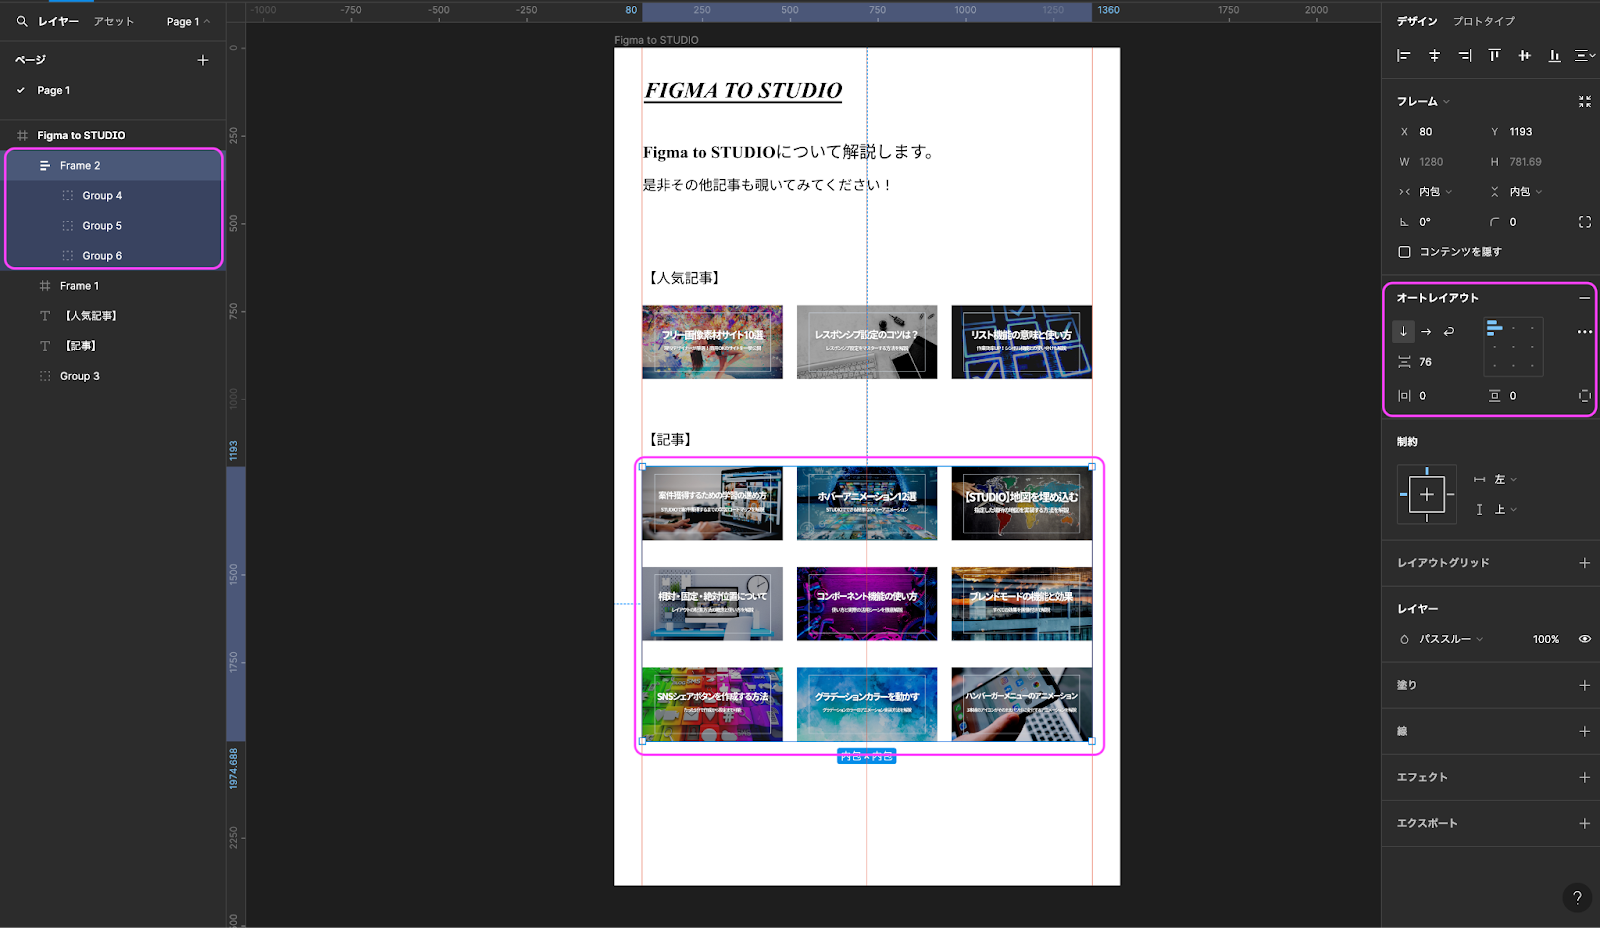Click the フリー画像素材サイト10選 thumbnail

coord(712,342)
